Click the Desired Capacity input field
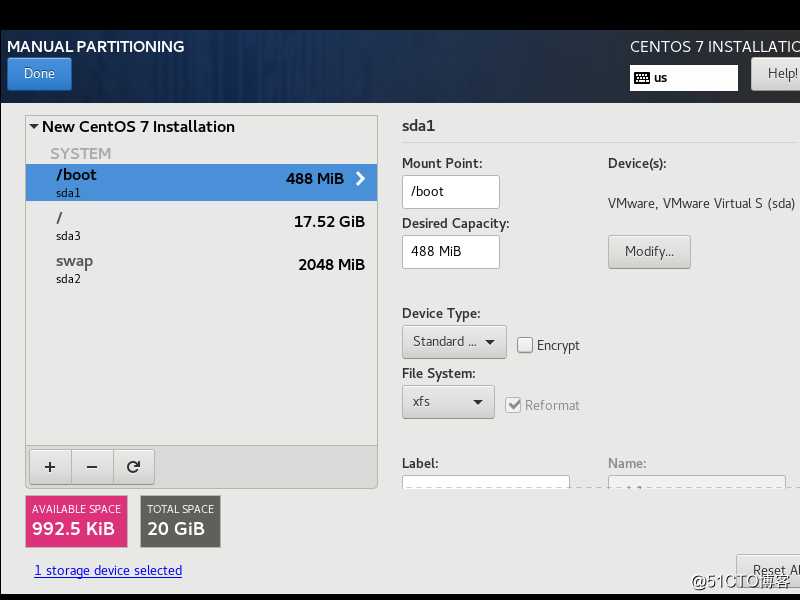This screenshot has height=600, width=800. click(451, 252)
